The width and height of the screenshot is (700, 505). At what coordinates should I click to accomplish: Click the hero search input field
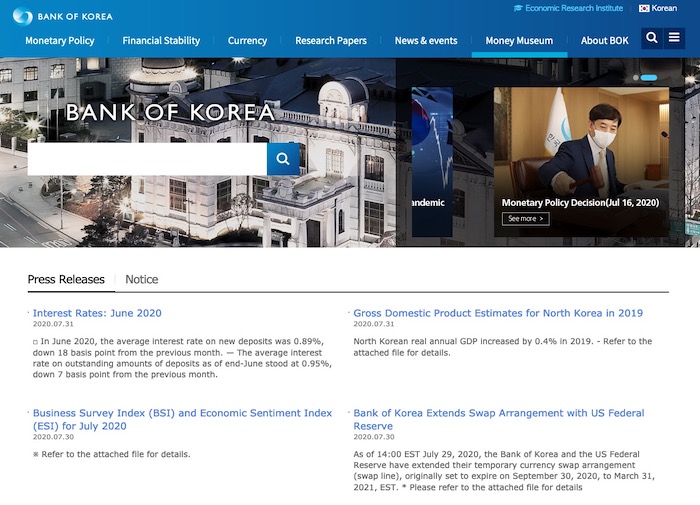(x=147, y=159)
